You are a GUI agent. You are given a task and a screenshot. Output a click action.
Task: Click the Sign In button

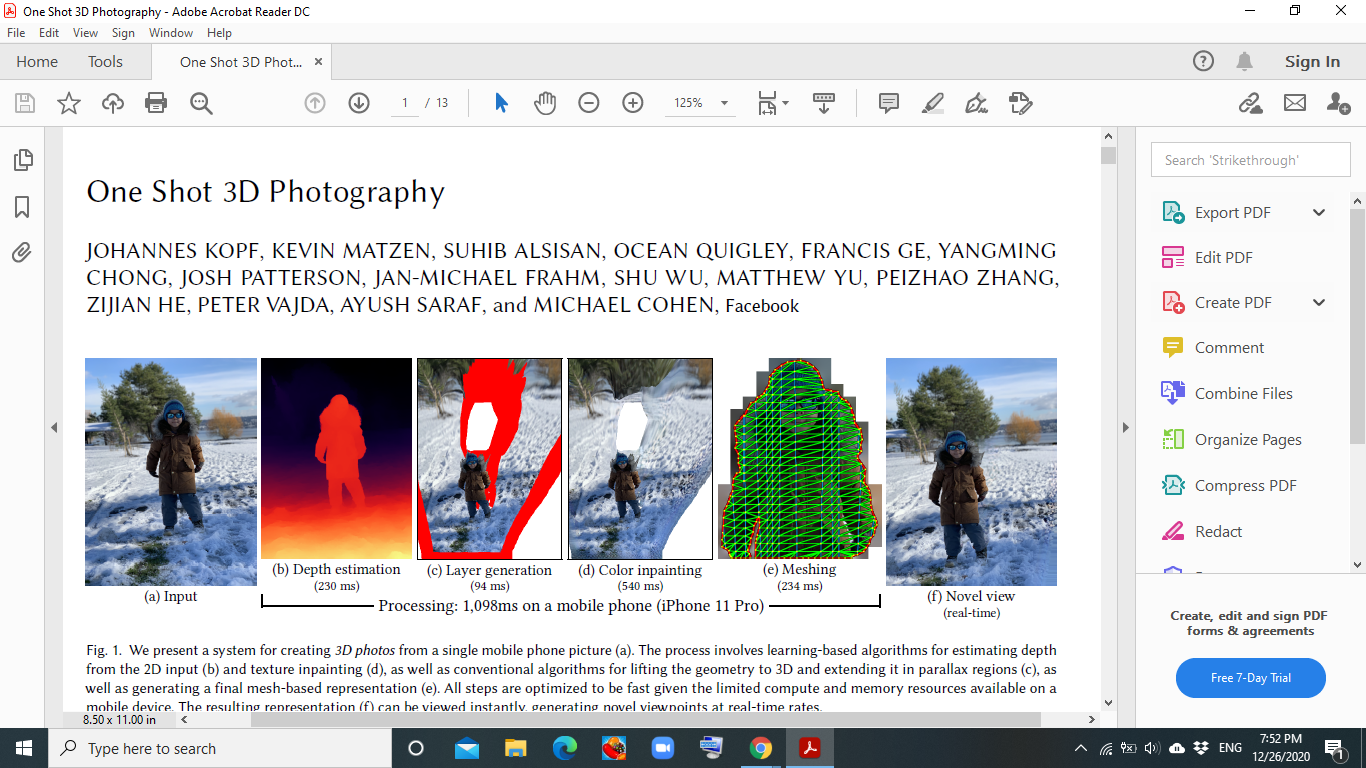1312,61
